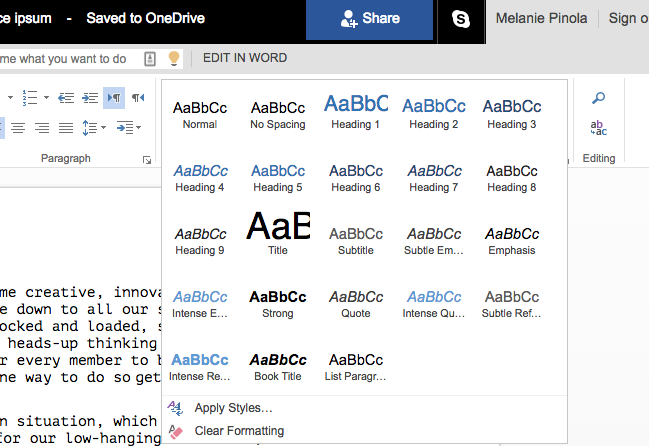Apply the Heading 1 style
The image size is (649, 446).
[355, 111]
